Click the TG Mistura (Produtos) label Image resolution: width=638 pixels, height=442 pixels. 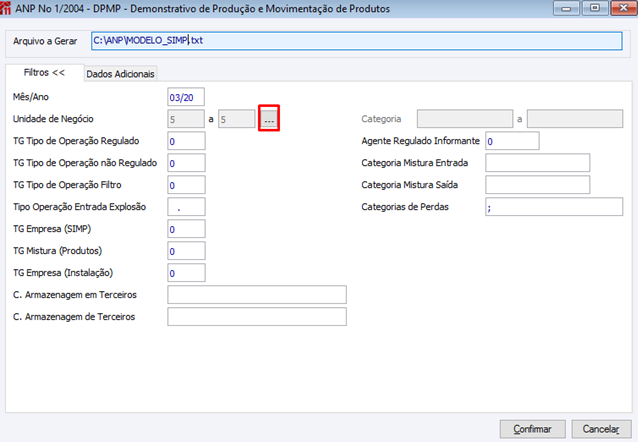pos(57,251)
